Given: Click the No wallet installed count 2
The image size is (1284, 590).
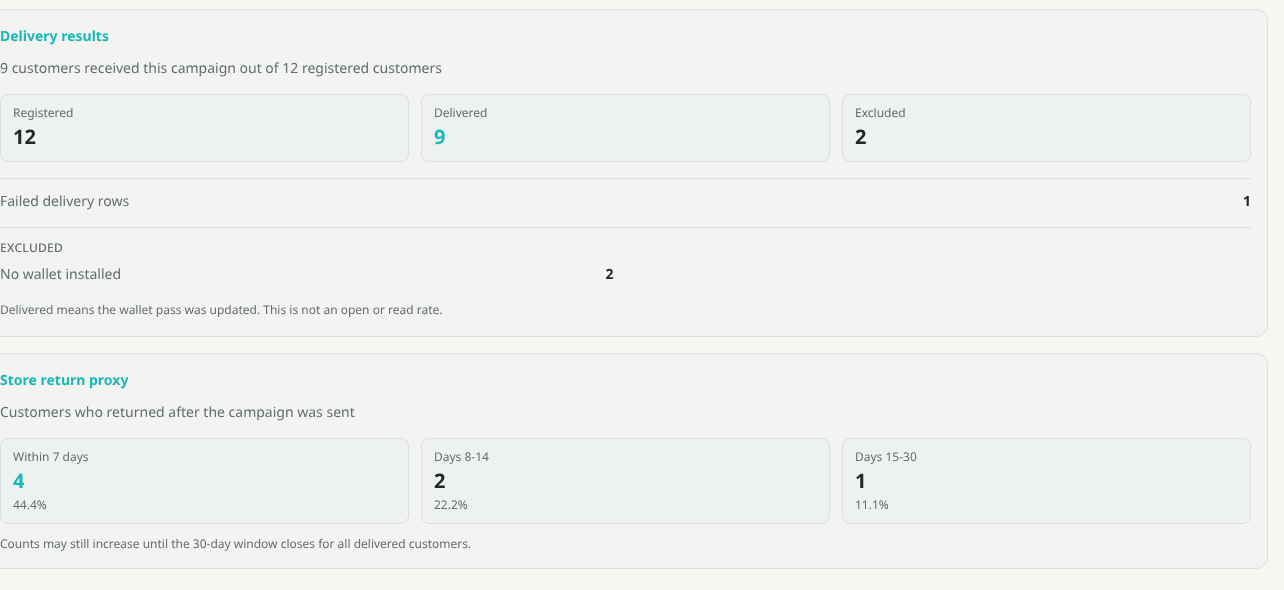Looking at the screenshot, I should (609, 274).
